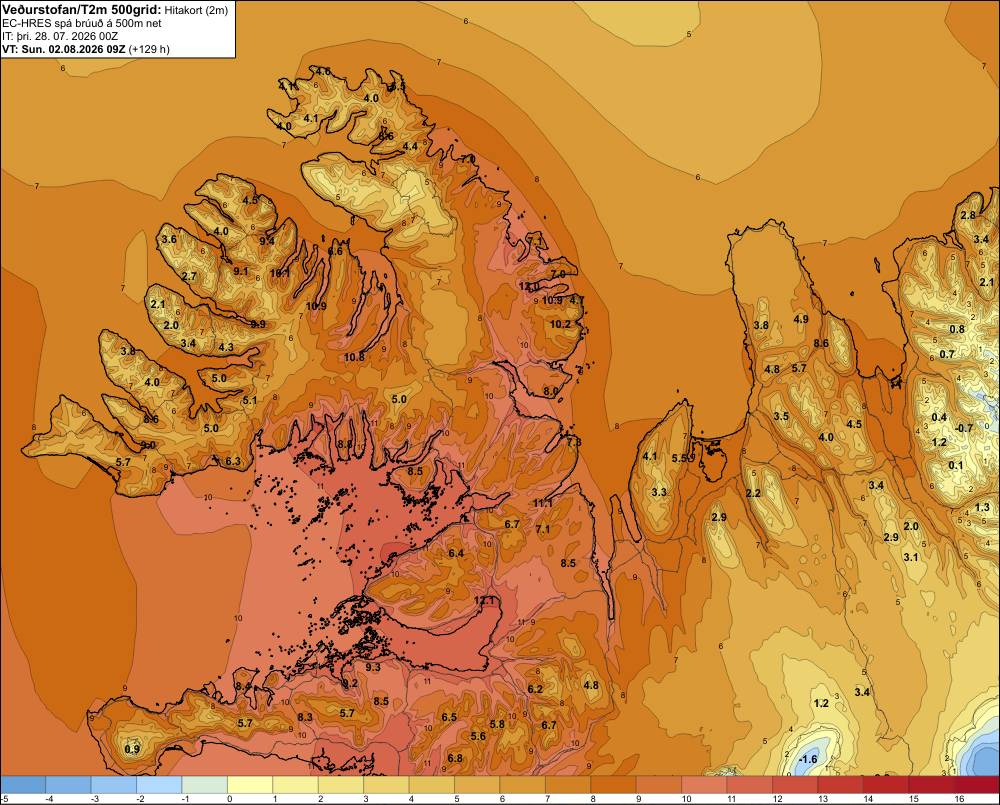Click the '0' label on the legend
Image resolution: width=1000 pixels, height=805 pixels.
point(230,799)
